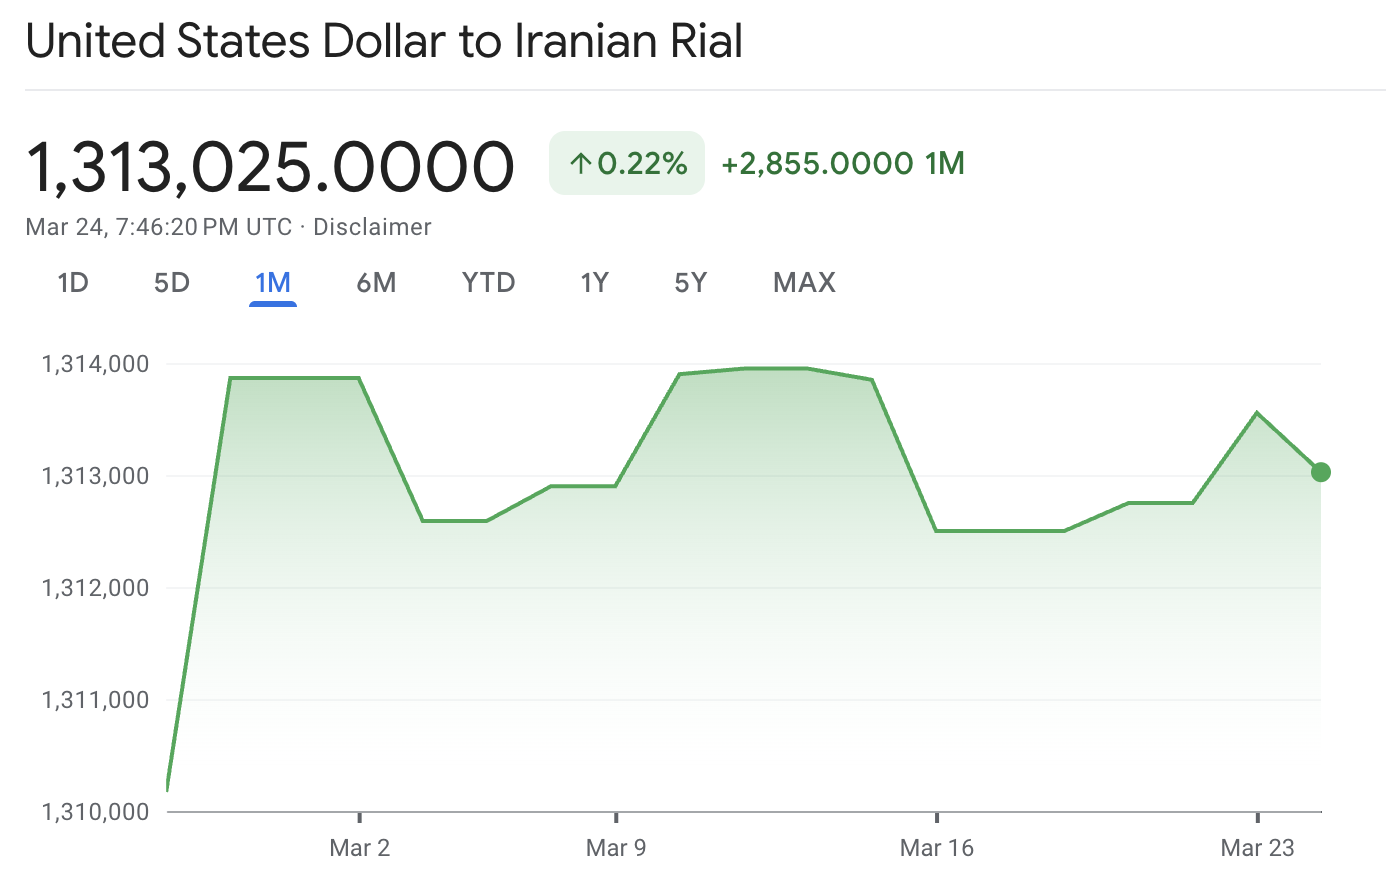Open the Disclaimer link
The width and height of the screenshot is (1386, 880).
[372, 227]
